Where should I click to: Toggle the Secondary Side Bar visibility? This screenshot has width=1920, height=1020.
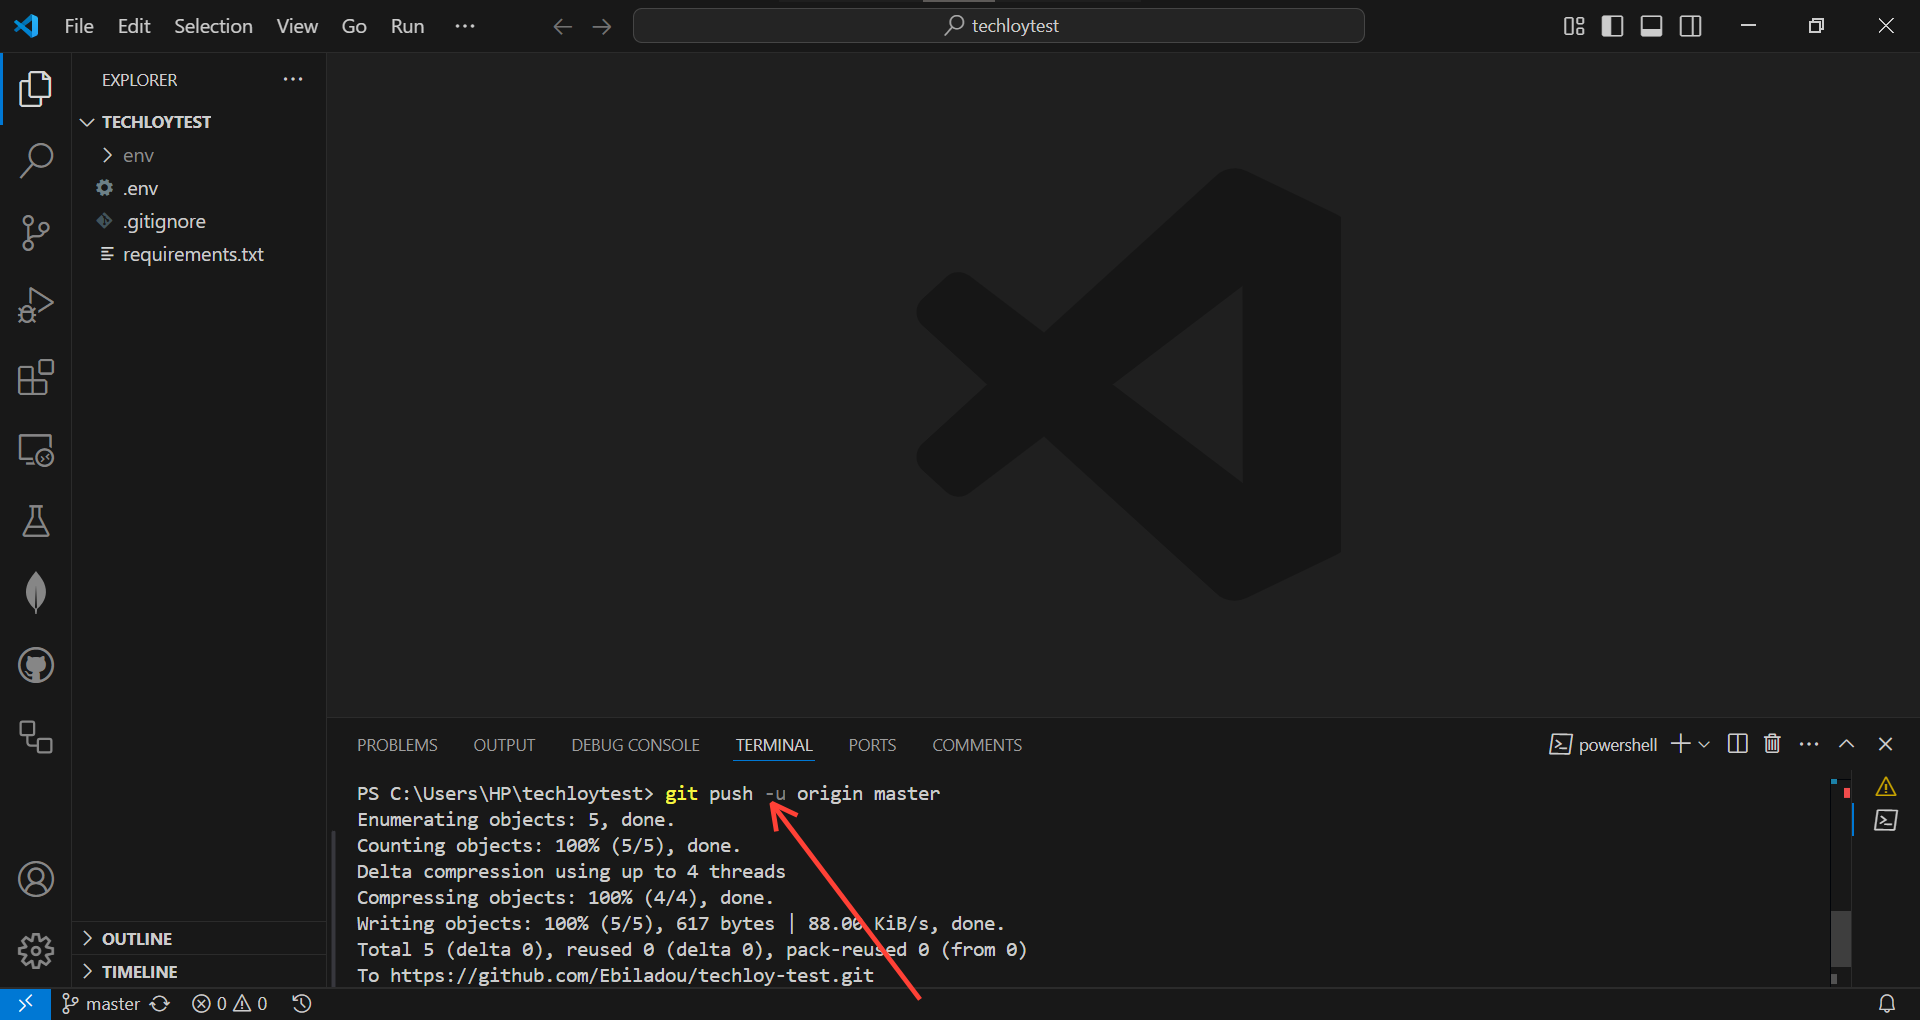(1690, 26)
